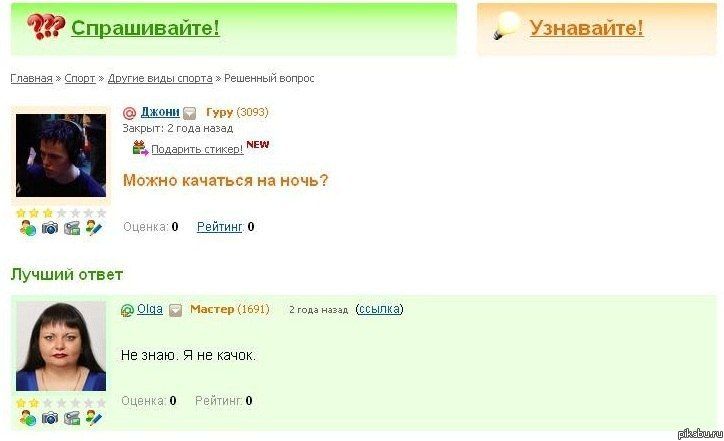Viewport: 724px width, 441px height.
Task: Open message icon next to Olga
Action: click(x=175, y=310)
